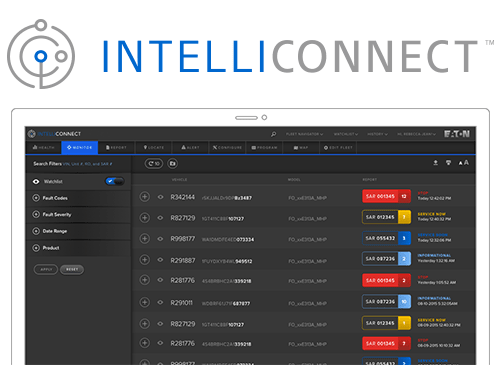
Task: Click the Vehicle column header
Action: coord(179,180)
